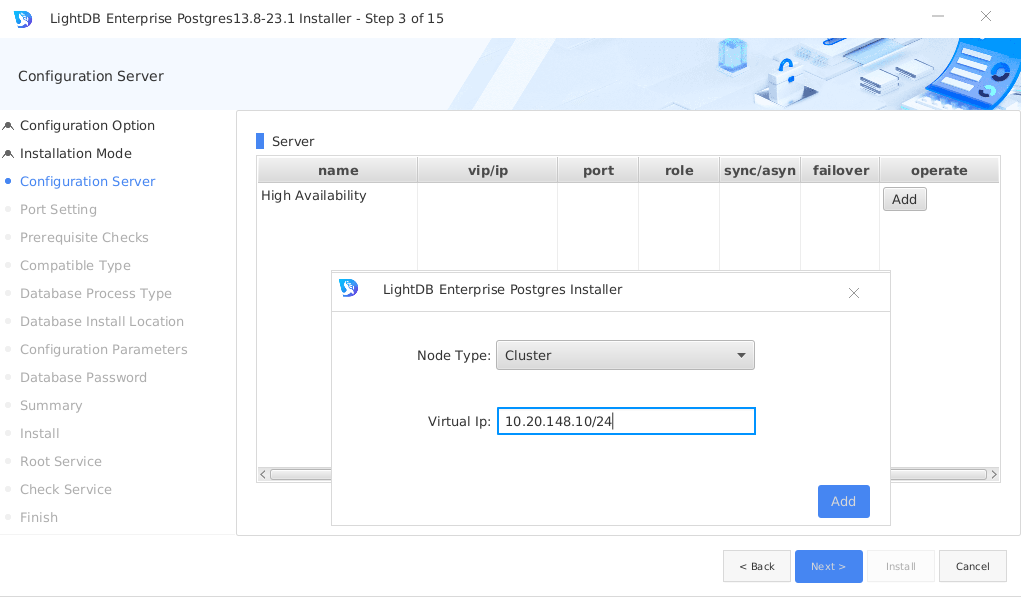The height and width of the screenshot is (597, 1021).
Task: Click the Virtual Ip input field
Action: [626, 421]
